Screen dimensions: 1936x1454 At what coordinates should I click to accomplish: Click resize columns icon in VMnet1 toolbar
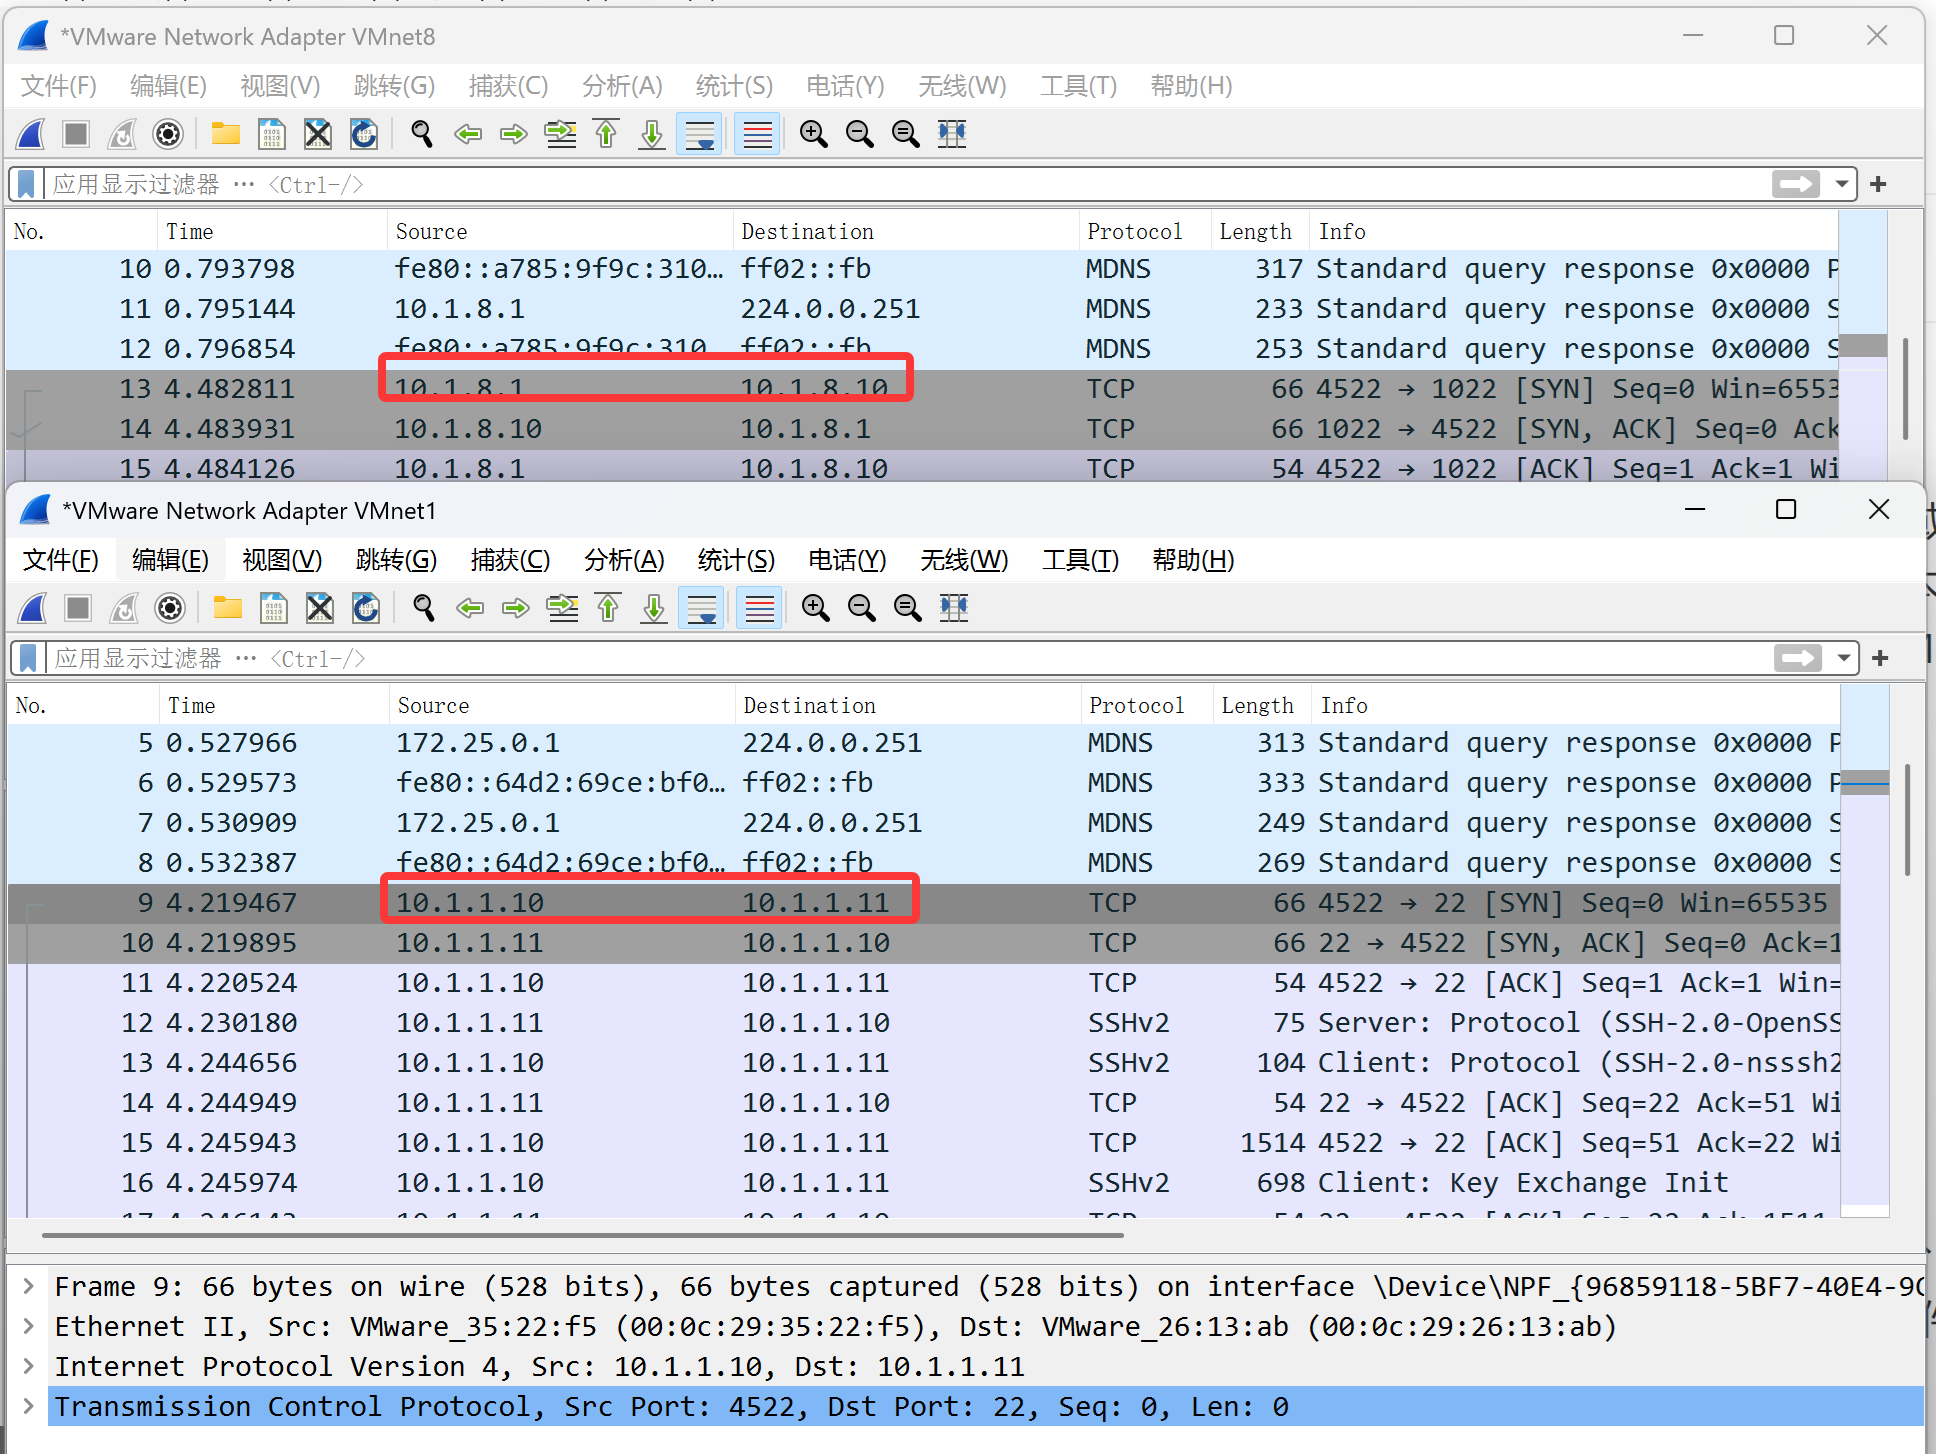(954, 608)
